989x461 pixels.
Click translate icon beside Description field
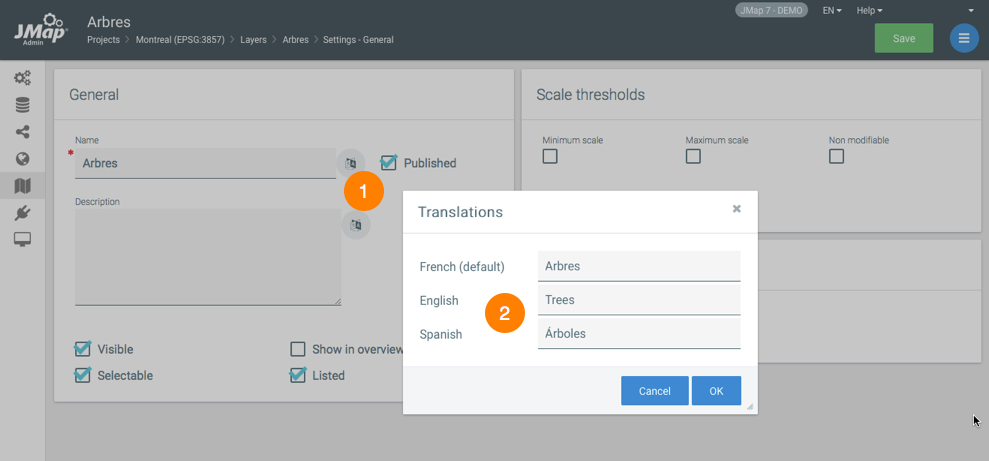[356, 225]
